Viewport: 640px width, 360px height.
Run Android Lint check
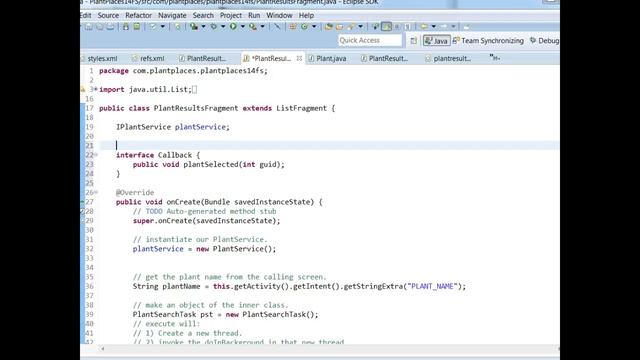pos(153,27)
